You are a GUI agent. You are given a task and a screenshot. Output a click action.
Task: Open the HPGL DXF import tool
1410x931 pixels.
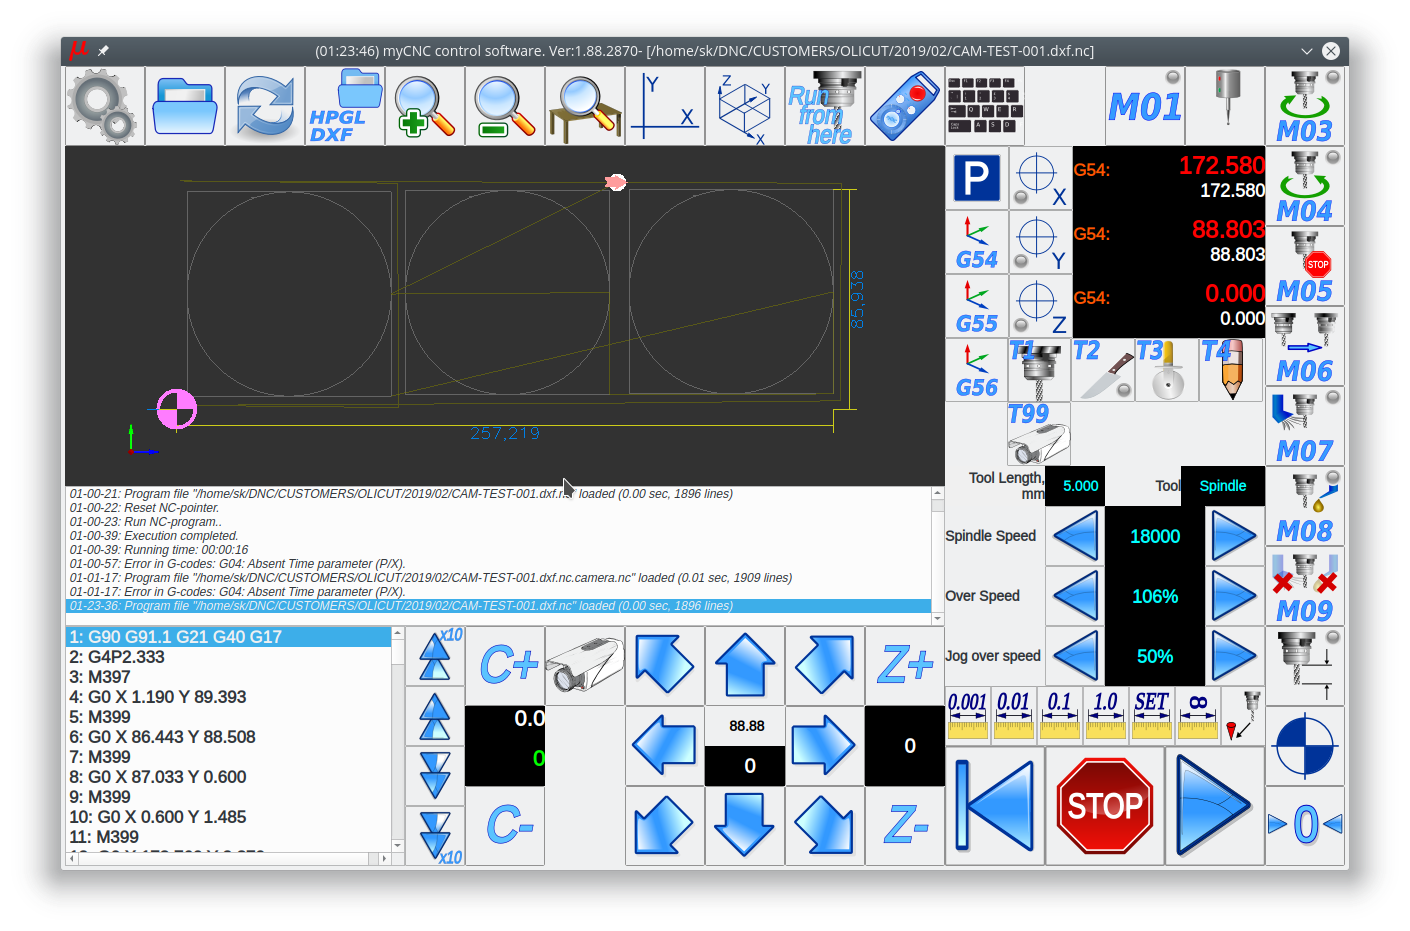[x=345, y=106]
